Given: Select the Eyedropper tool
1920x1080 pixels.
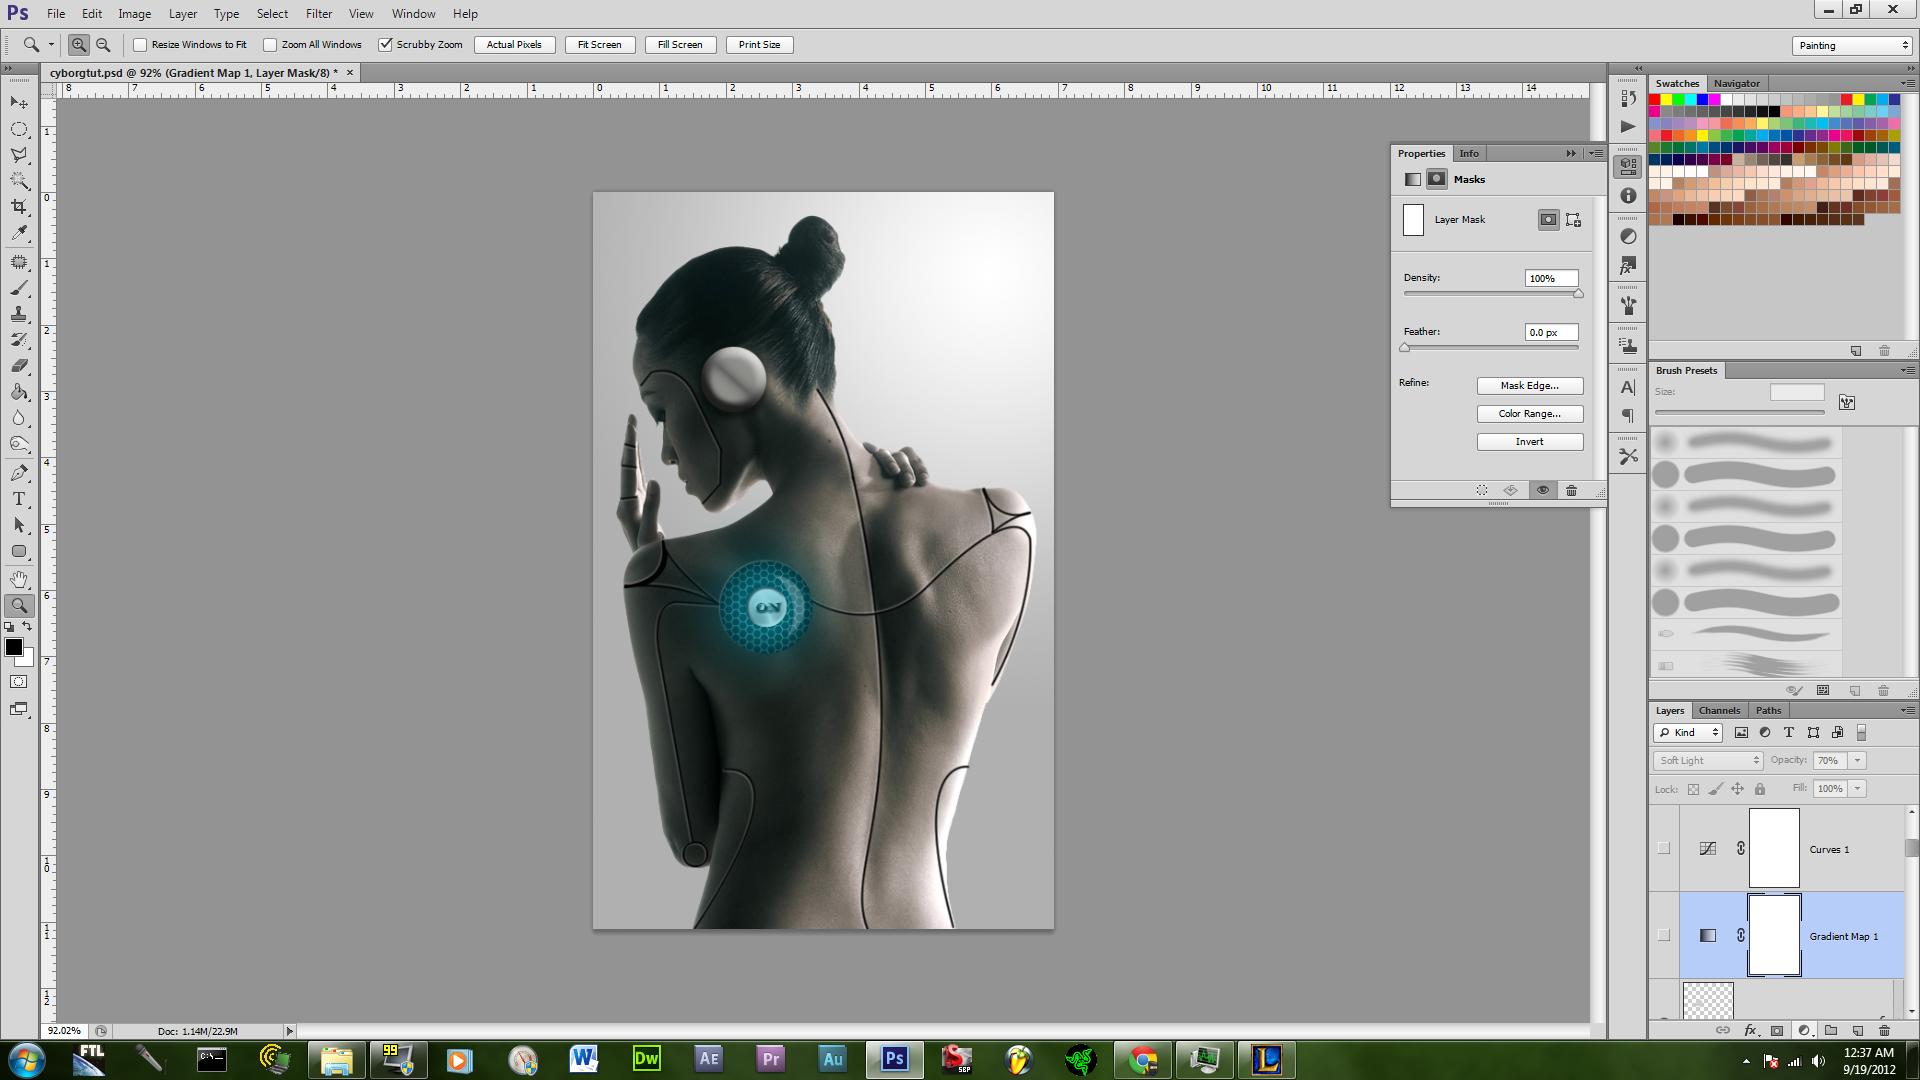Looking at the screenshot, I should pos(19,233).
